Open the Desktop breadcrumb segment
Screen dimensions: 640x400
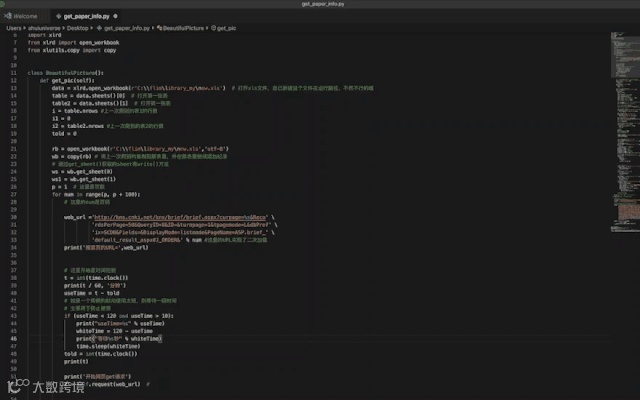coord(78,28)
